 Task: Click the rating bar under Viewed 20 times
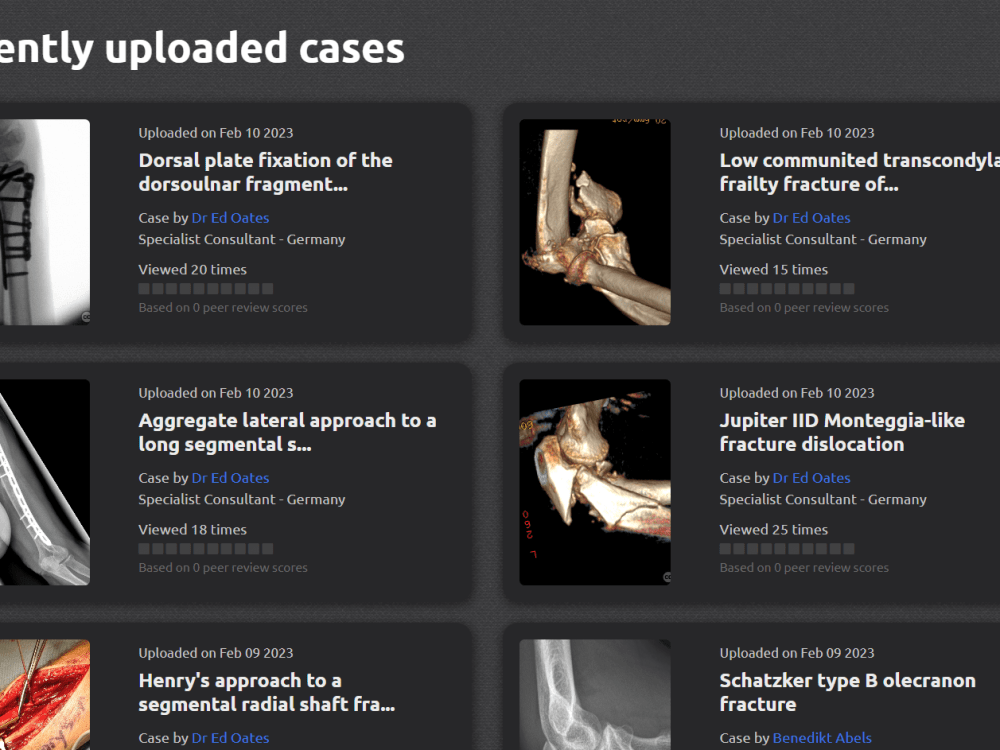tap(206, 289)
